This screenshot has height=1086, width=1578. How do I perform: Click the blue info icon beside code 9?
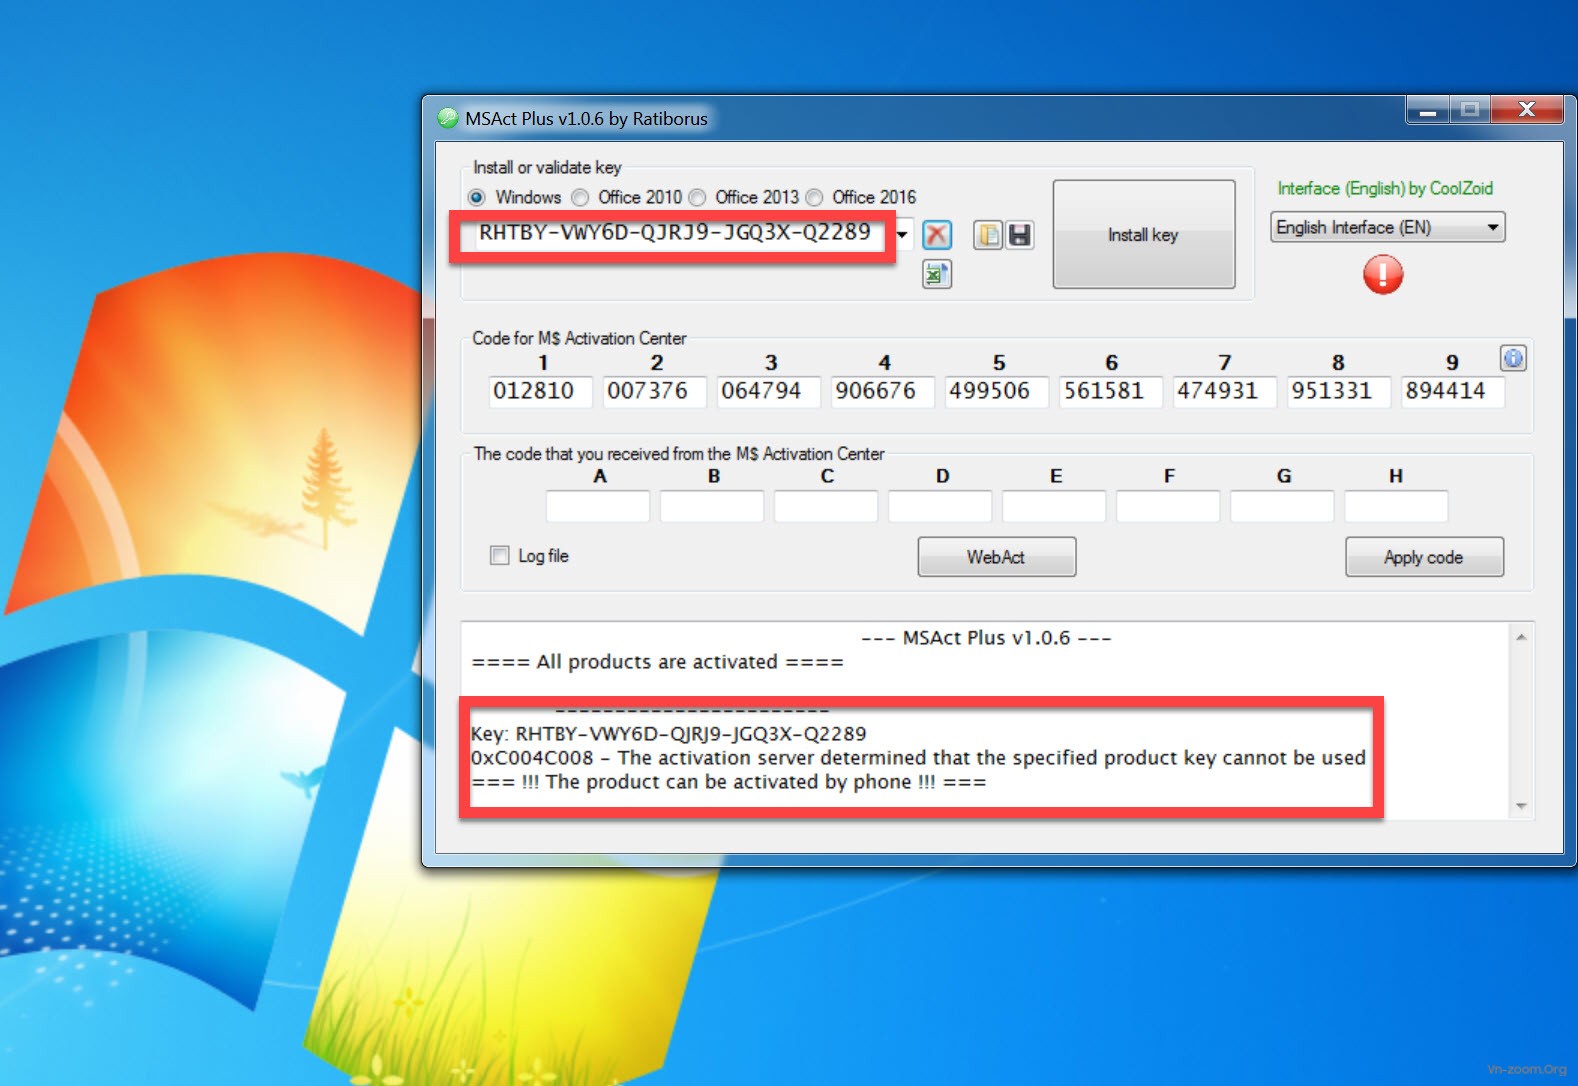click(1513, 358)
